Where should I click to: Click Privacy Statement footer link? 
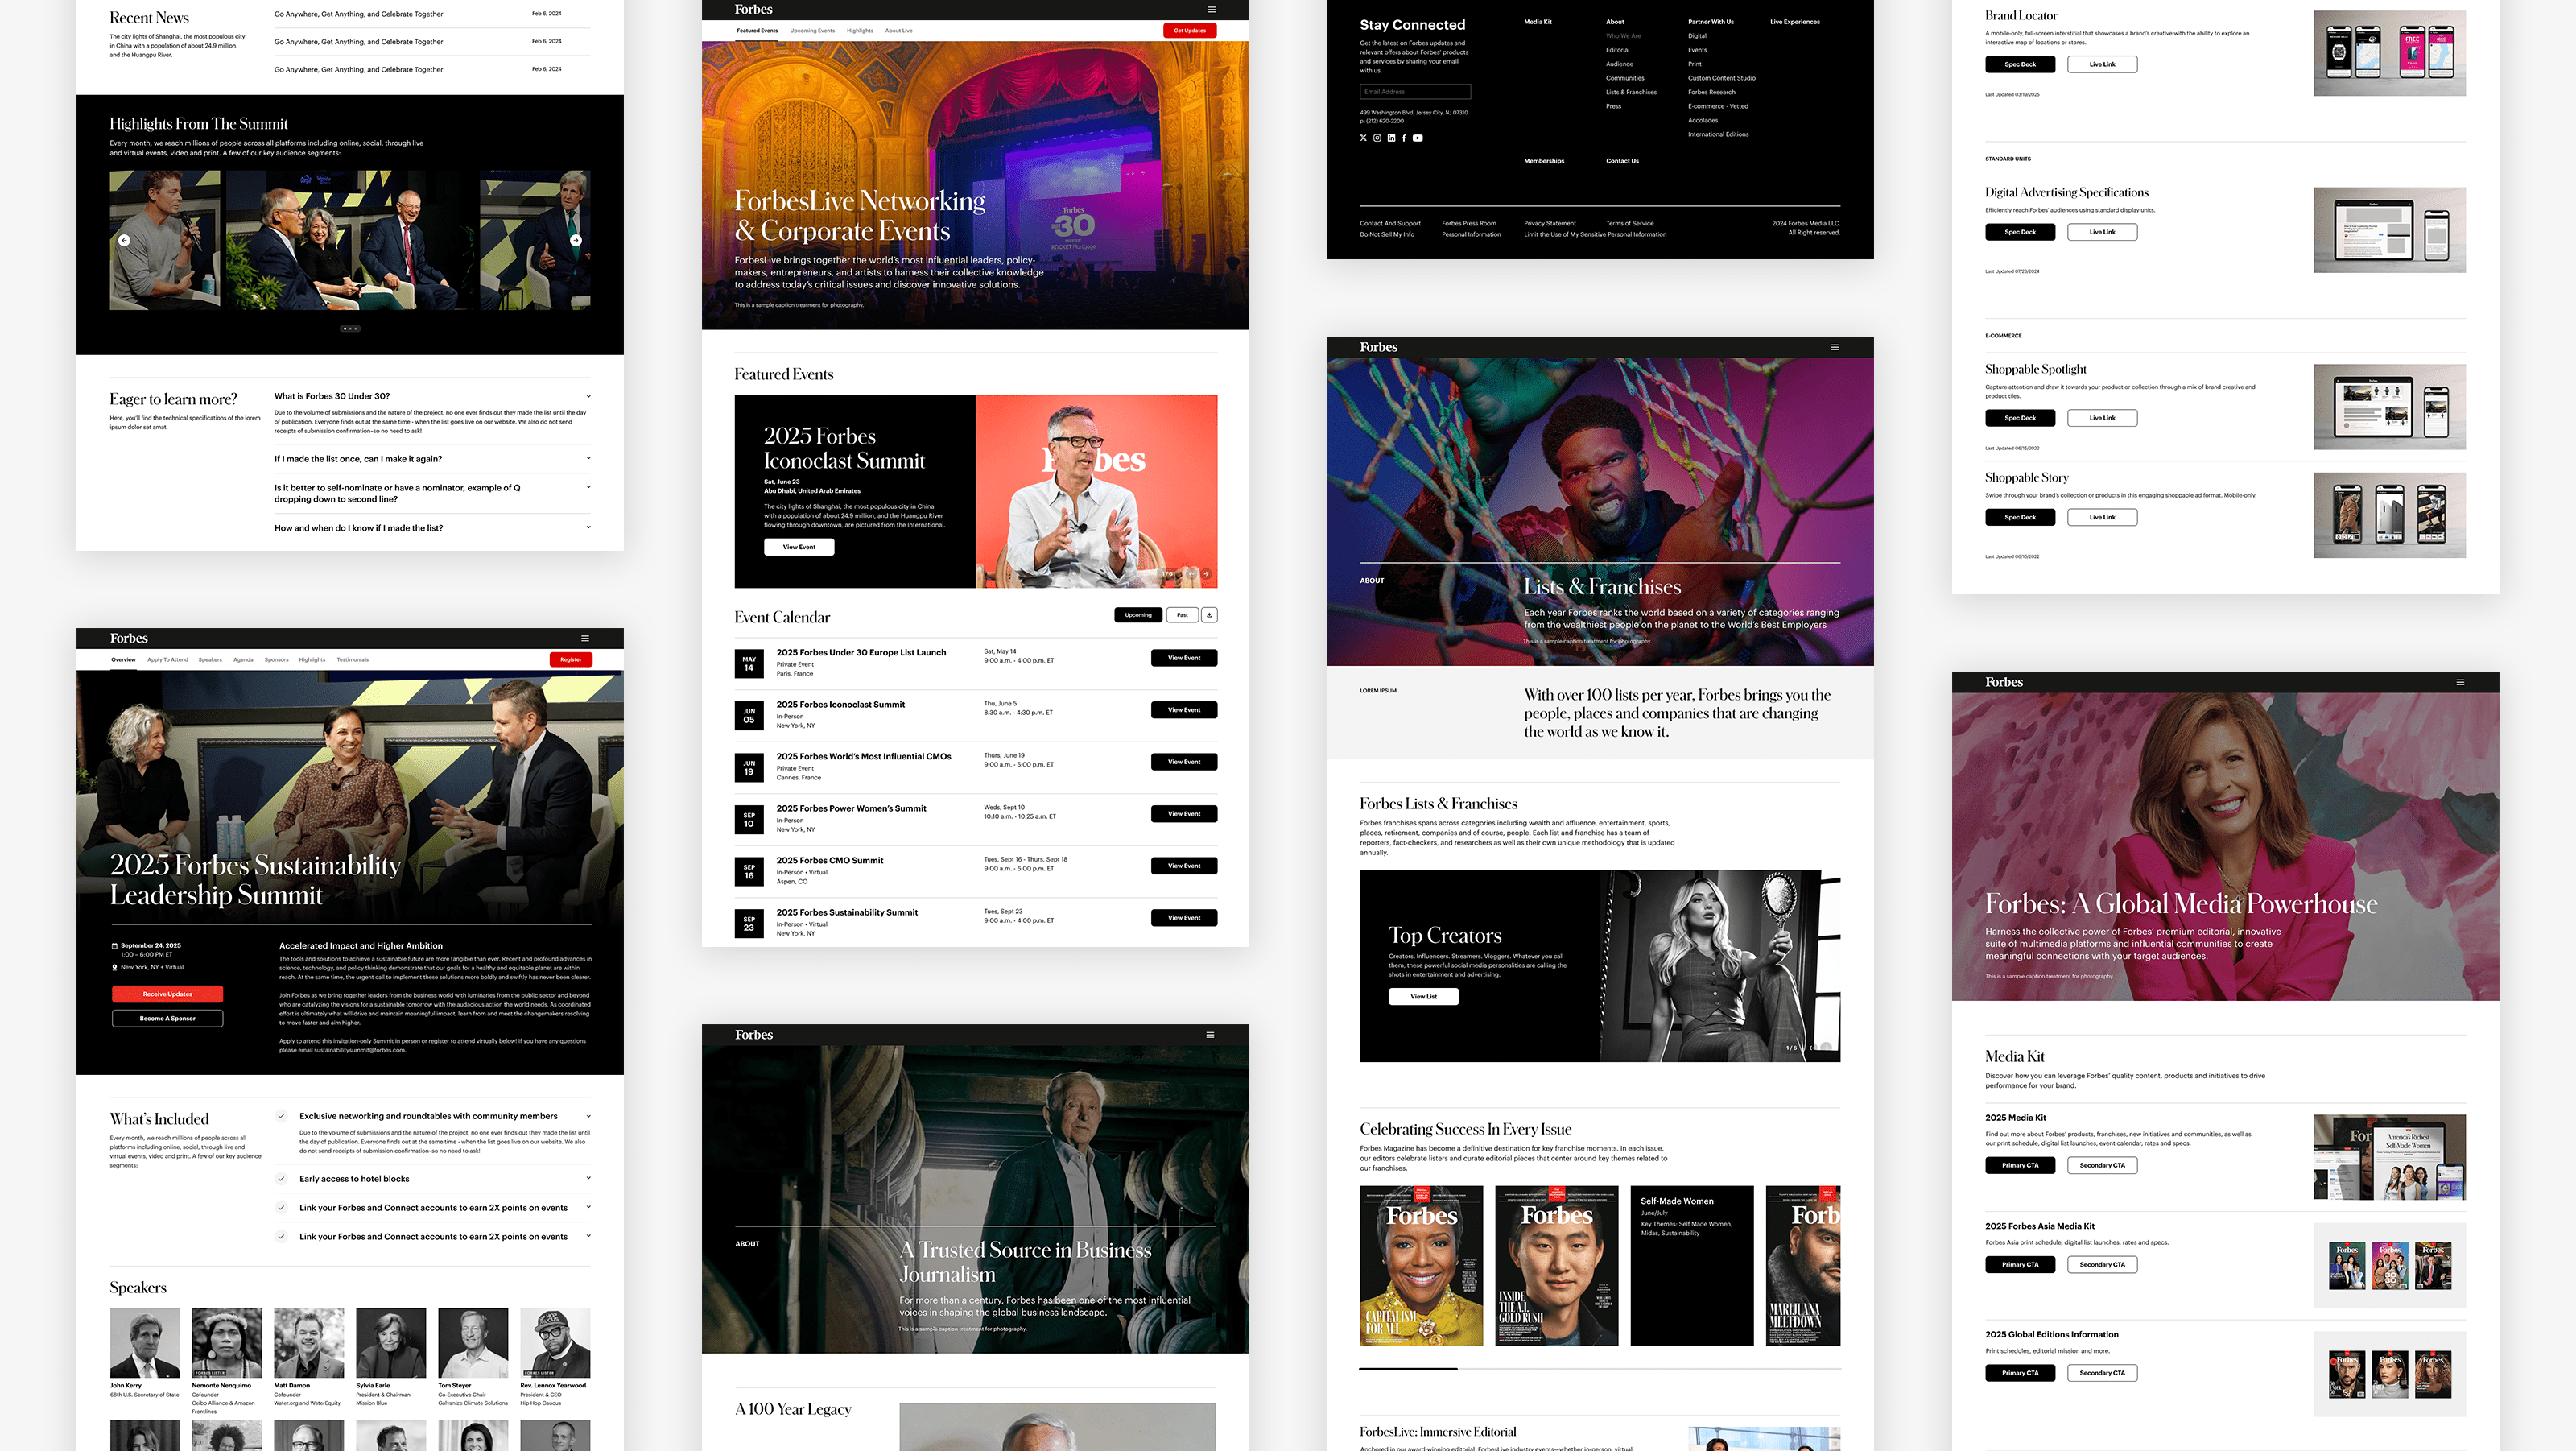tap(1550, 224)
